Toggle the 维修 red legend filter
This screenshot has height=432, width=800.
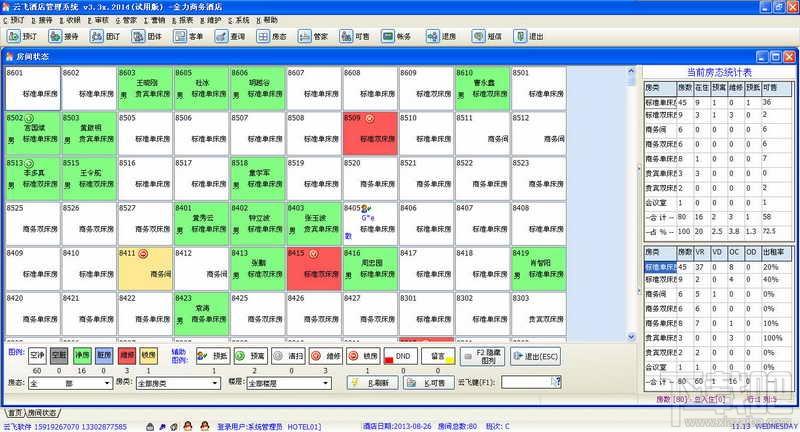(127, 355)
